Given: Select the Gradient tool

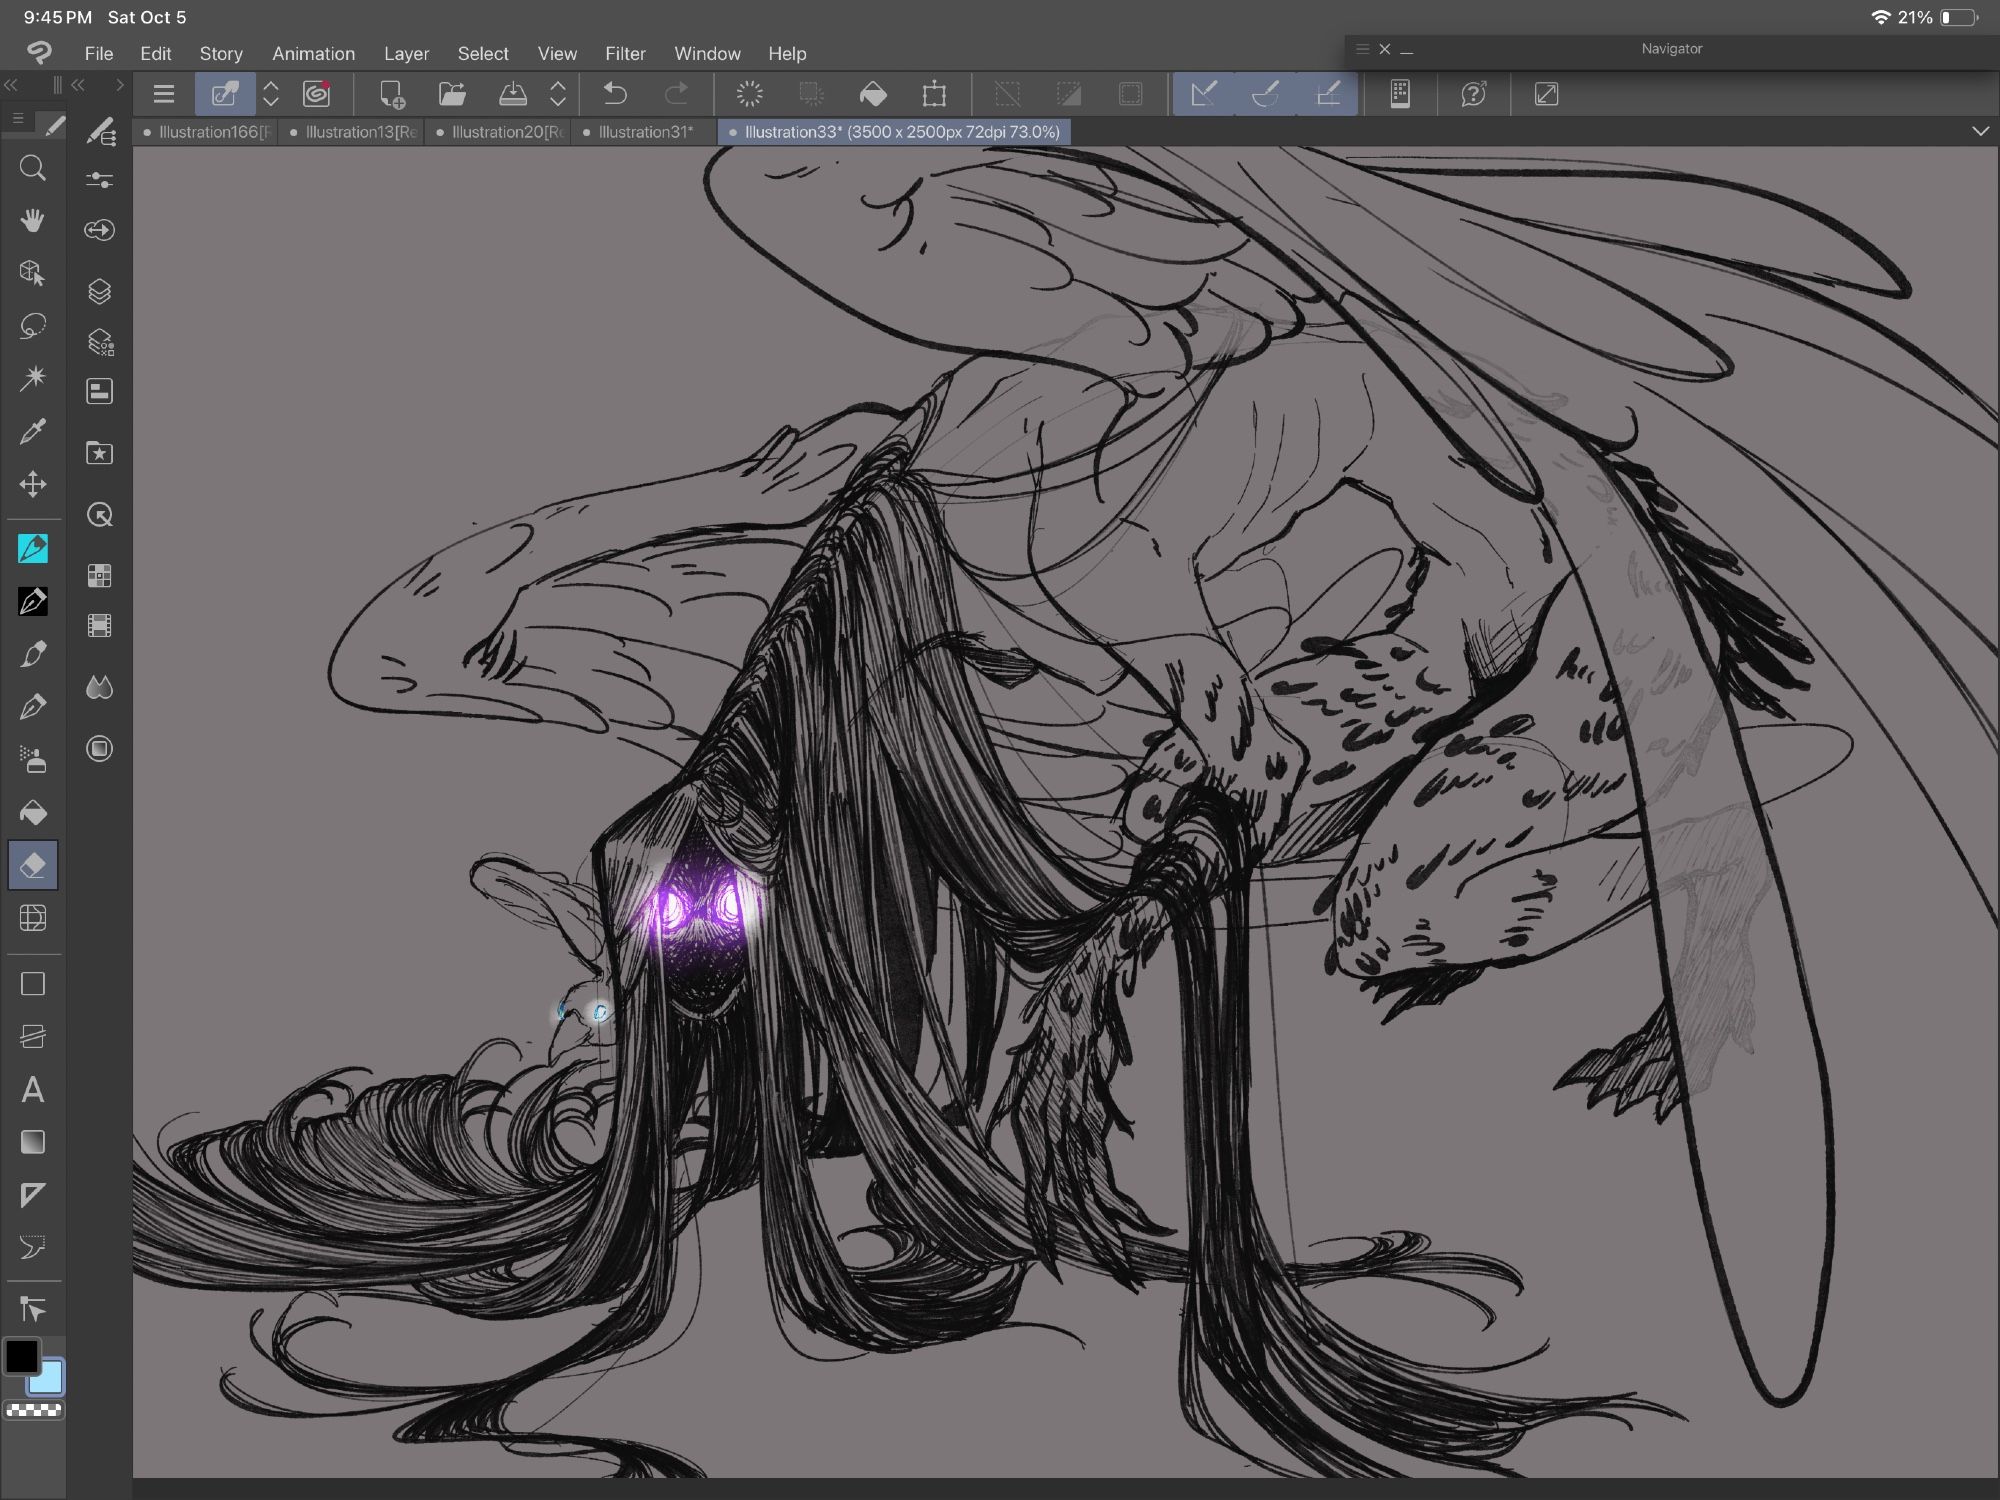Looking at the screenshot, I should [33, 1142].
